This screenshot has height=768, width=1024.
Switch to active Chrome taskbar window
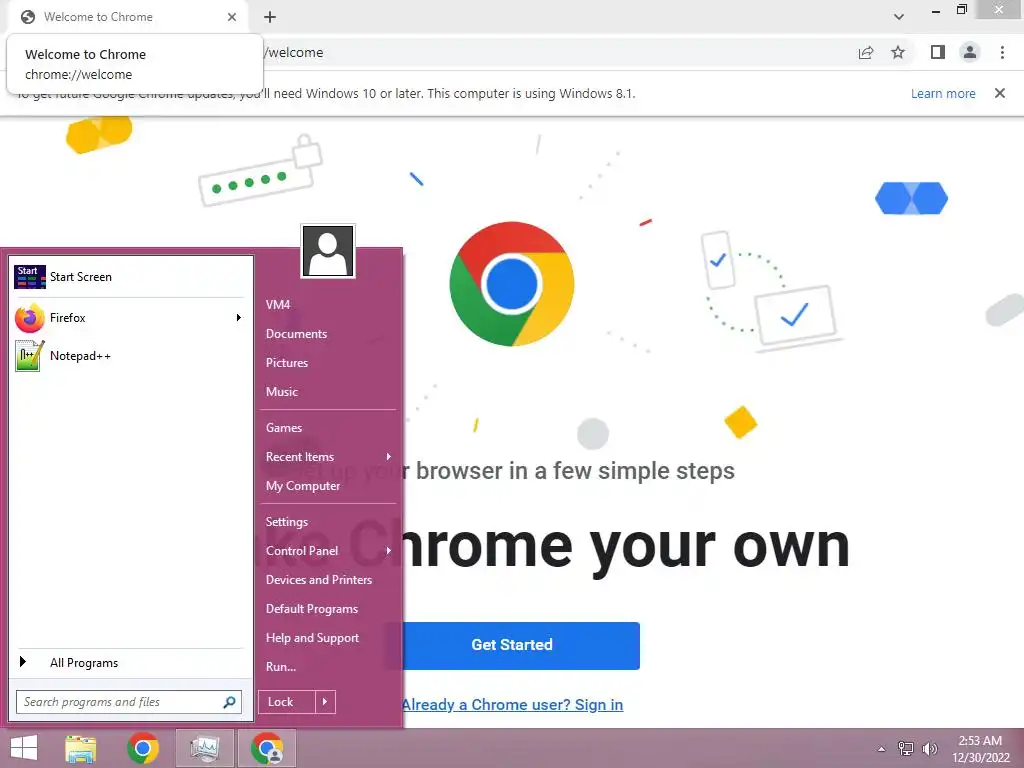[267, 748]
